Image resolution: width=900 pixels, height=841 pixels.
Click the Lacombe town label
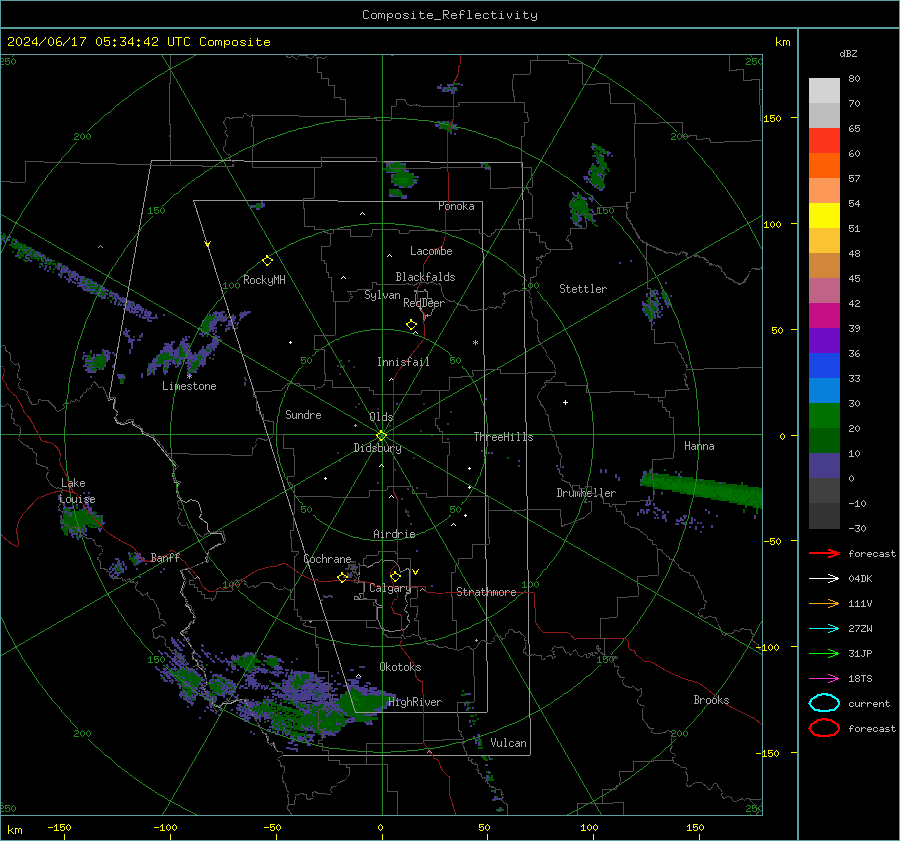pos(431,251)
